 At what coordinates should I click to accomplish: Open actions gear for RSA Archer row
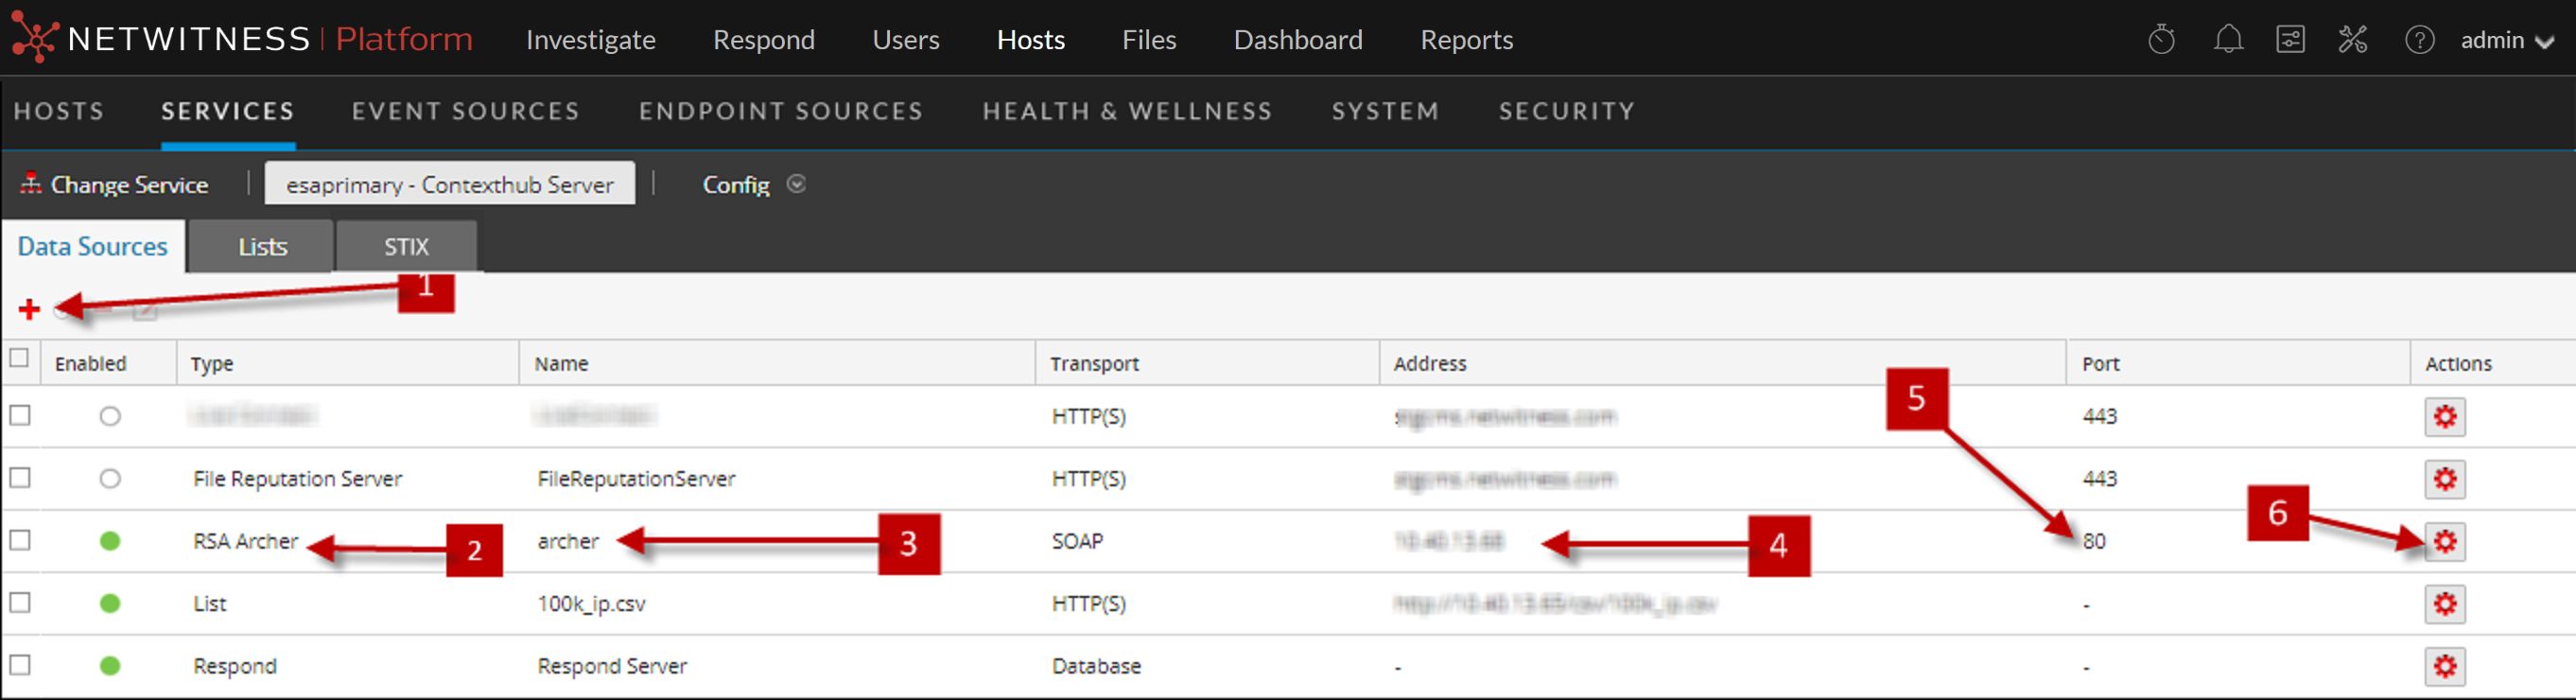[x=2444, y=542]
